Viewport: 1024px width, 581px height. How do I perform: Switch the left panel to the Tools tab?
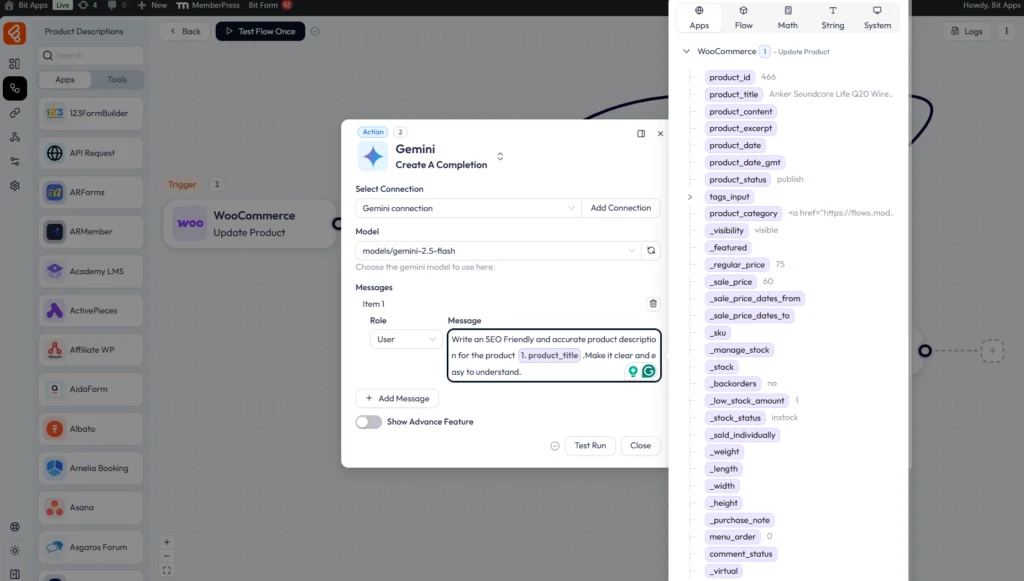click(117, 80)
